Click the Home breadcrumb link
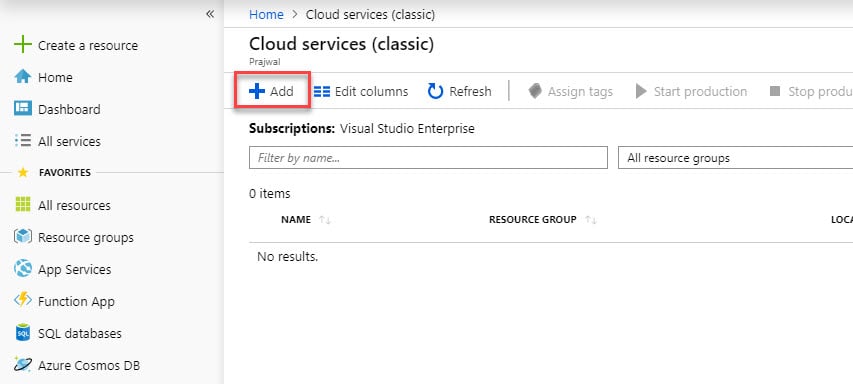This screenshot has width=853, height=384. [x=266, y=15]
